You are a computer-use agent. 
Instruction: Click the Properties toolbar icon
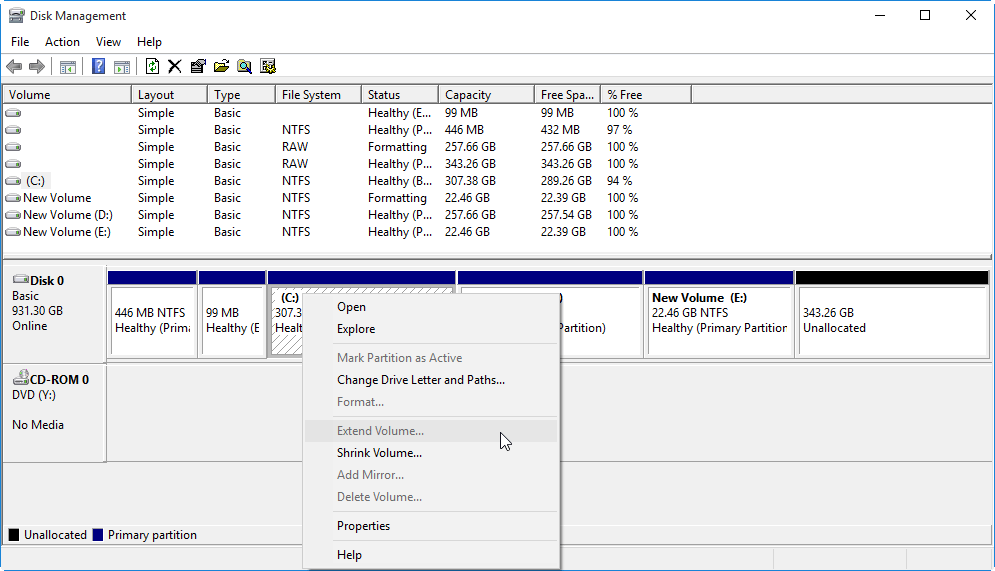click(198, 66)
